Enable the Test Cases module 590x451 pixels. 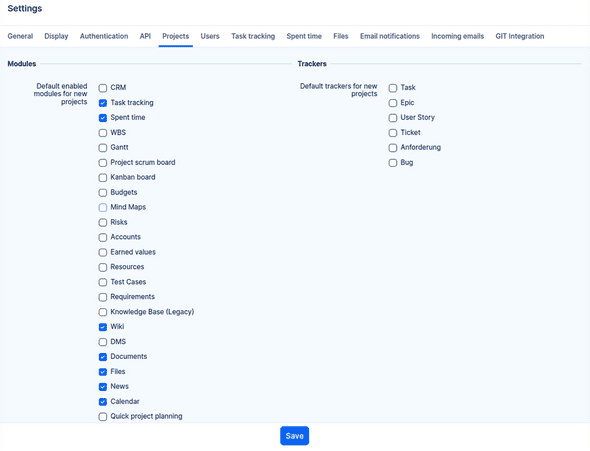pyautogui.click(x=103, y=282)
